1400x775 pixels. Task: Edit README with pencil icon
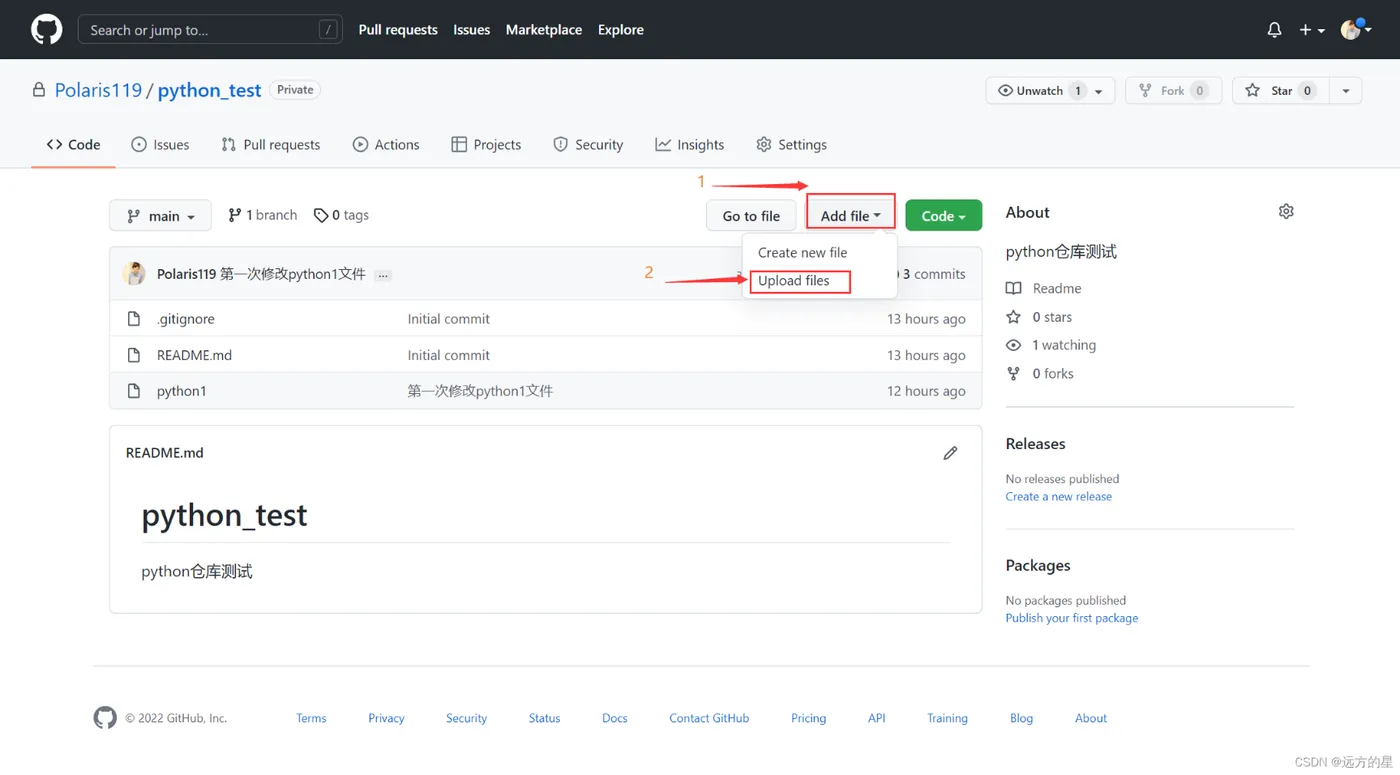tap(950, 453)
